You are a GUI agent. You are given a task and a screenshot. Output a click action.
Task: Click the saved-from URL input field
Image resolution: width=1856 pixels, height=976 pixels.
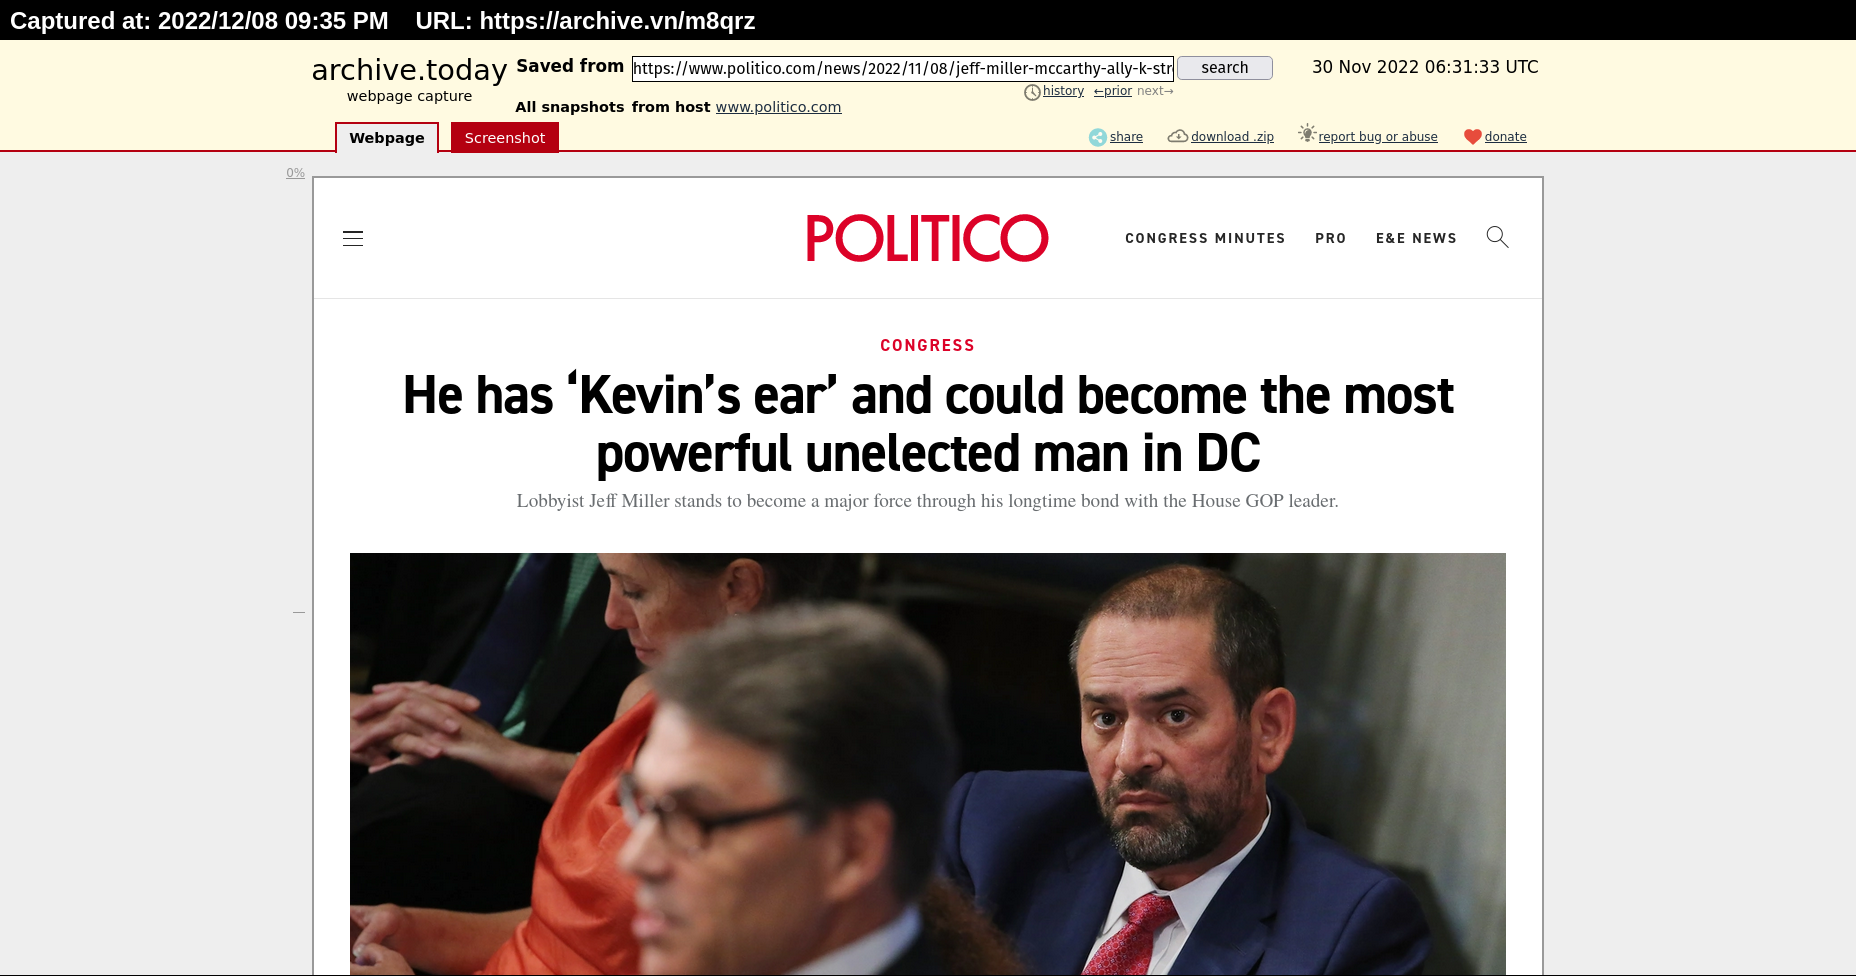click(903, 68)
